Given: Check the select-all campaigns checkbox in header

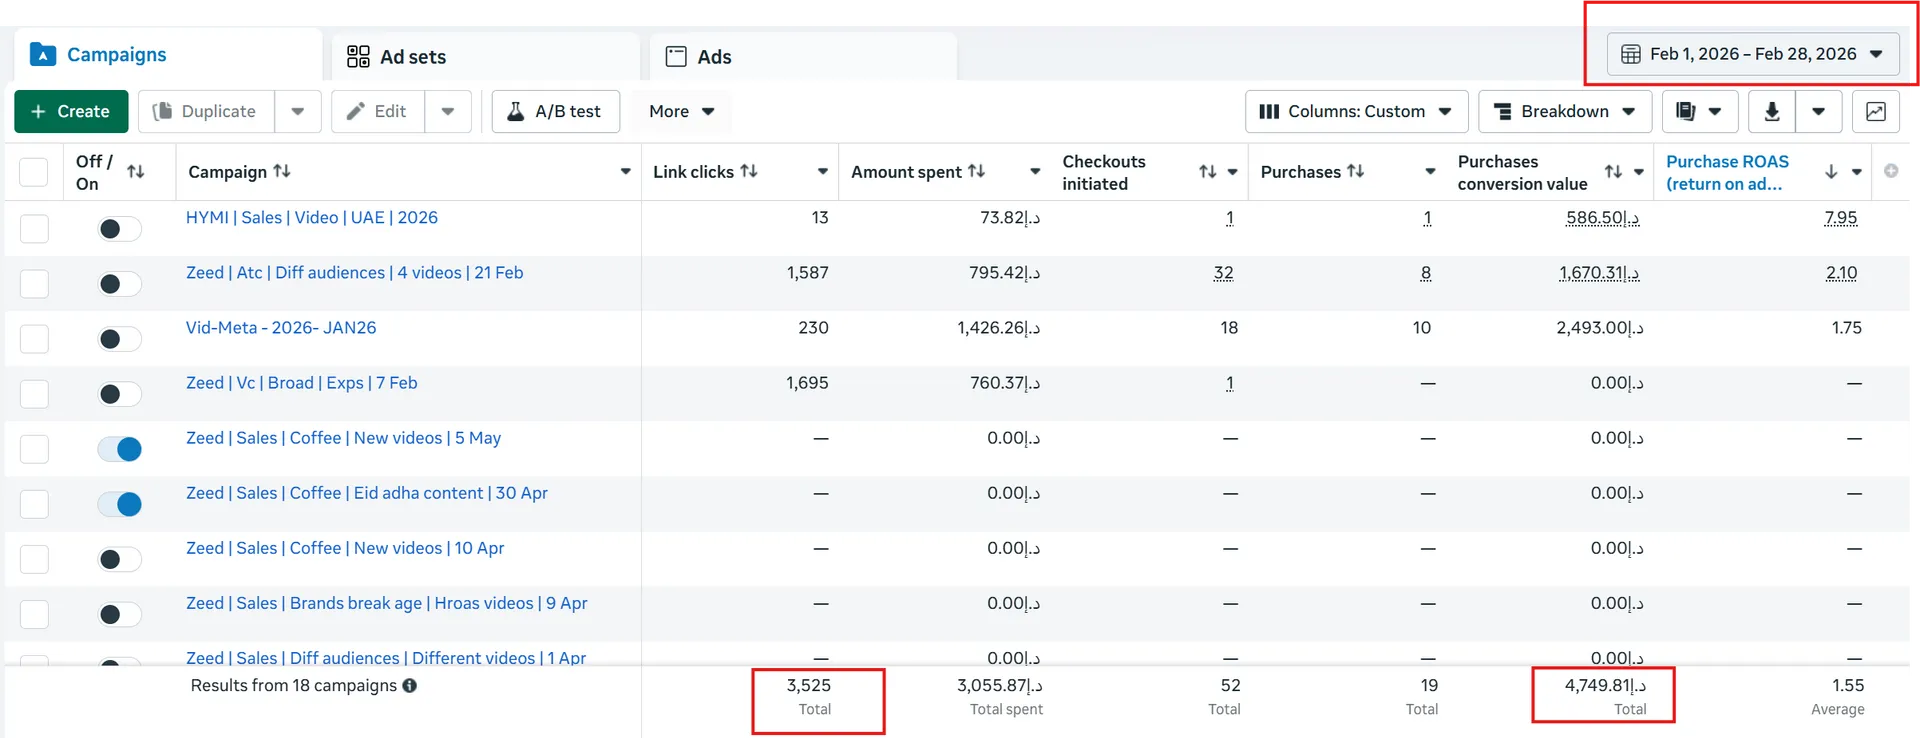Looking at the screenshot, I should pyautogui.click(x=34, y=172).
